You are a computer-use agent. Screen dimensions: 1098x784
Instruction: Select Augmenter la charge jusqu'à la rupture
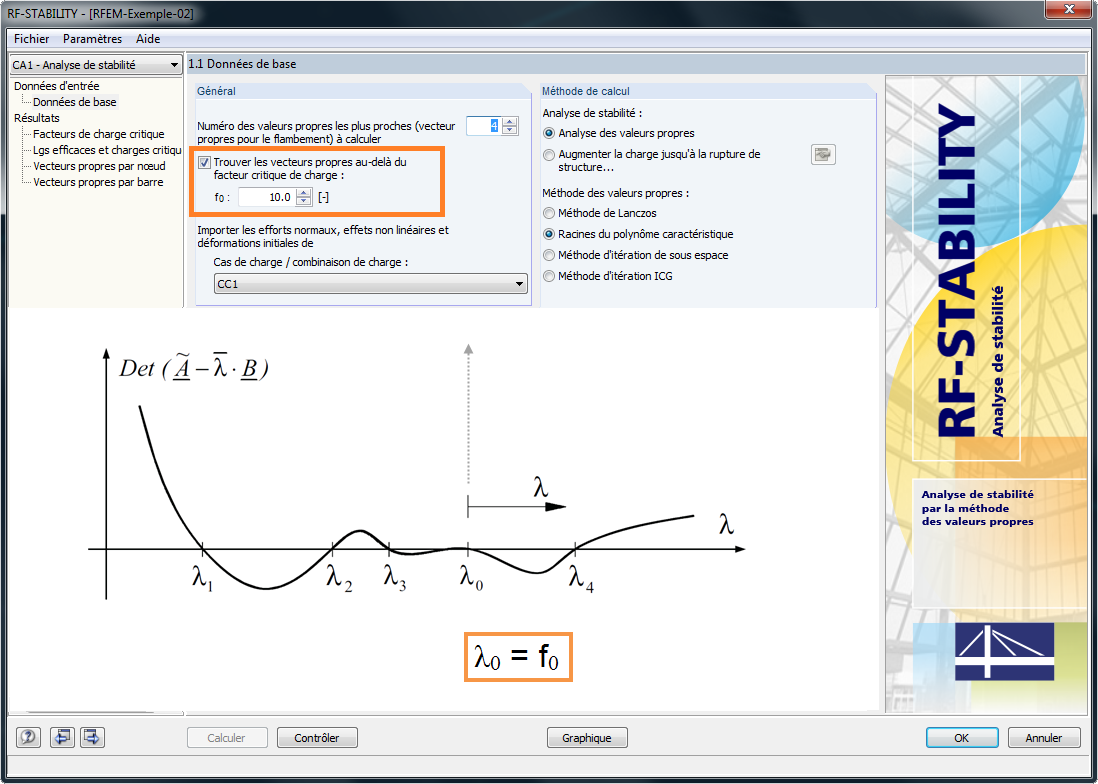549,155
